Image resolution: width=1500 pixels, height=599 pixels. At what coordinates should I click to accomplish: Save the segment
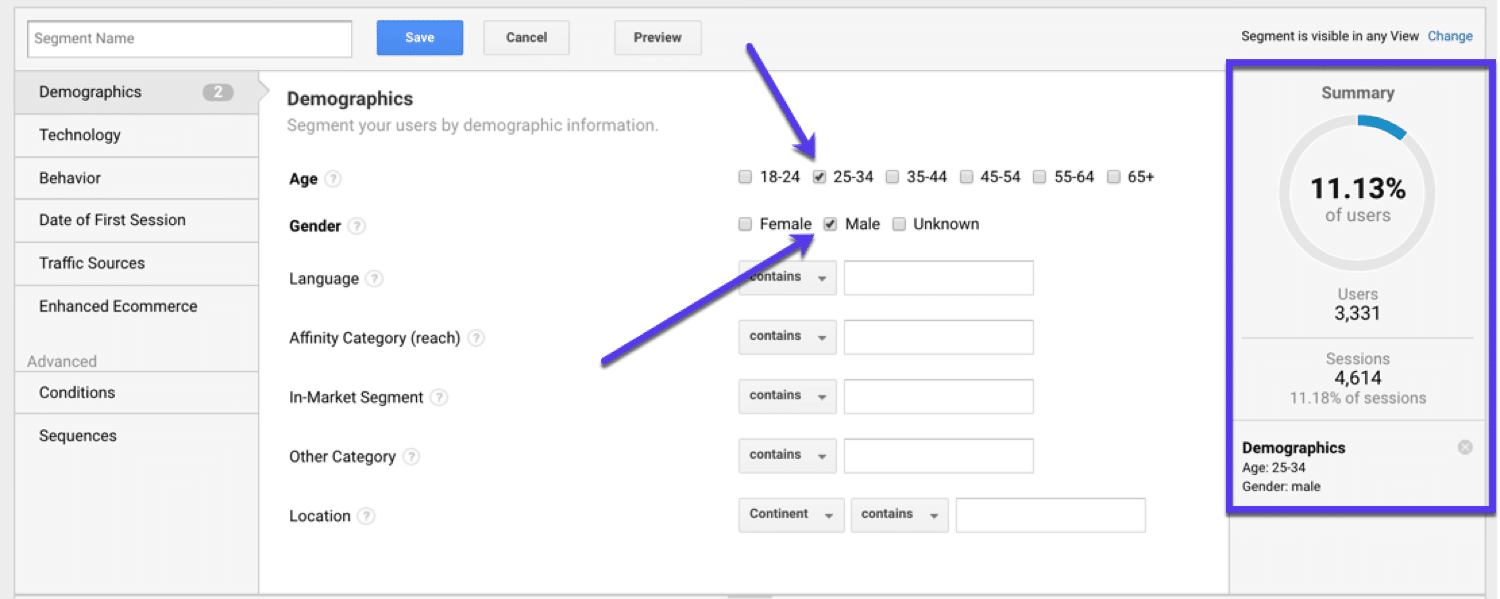(419, 37)
